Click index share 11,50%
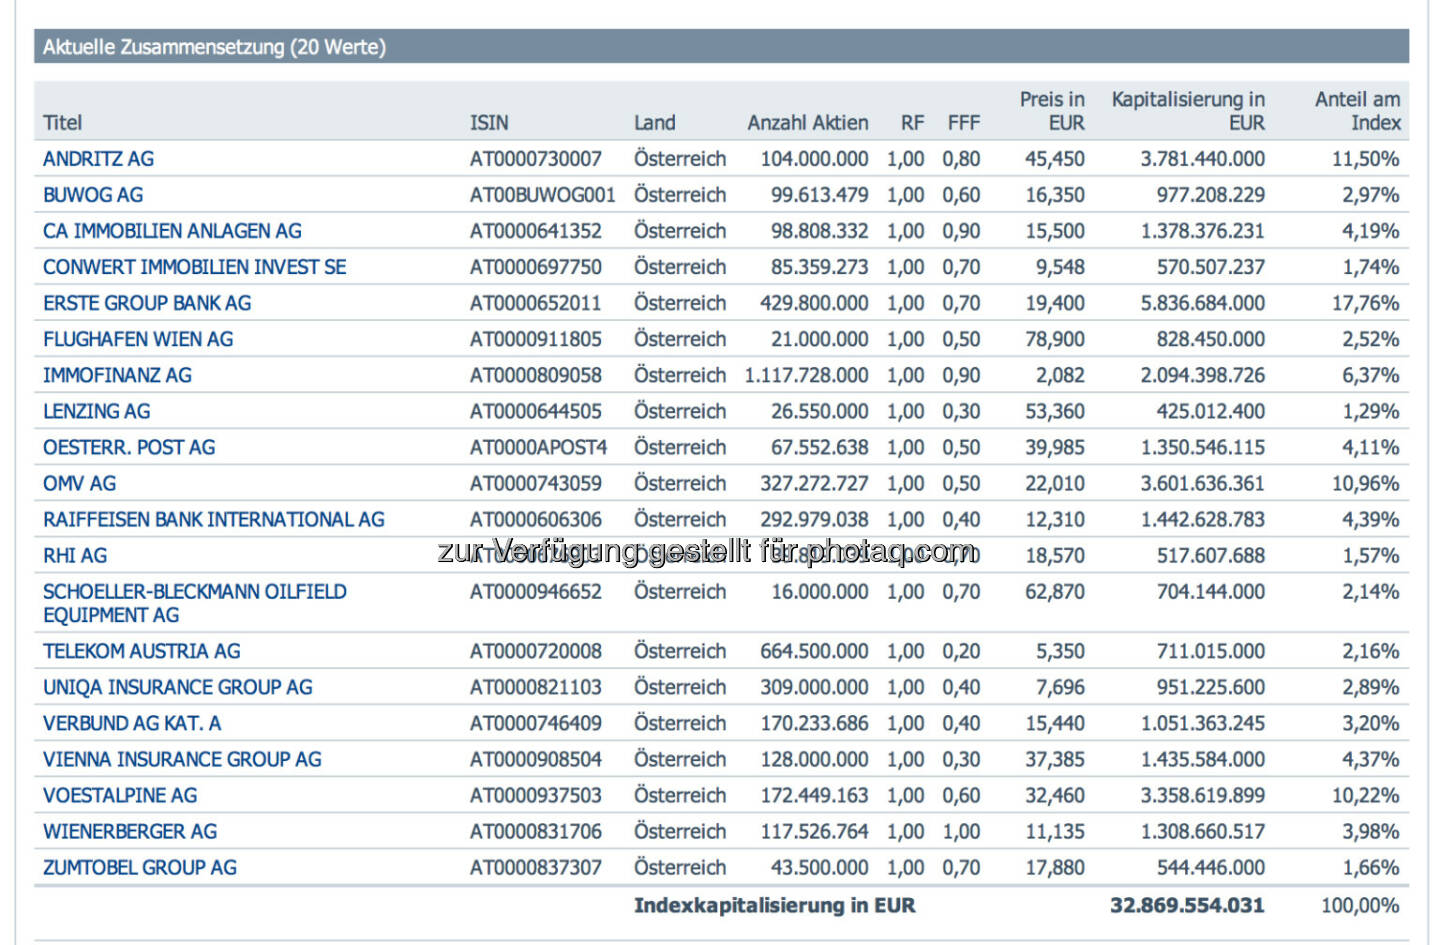The image size is (1440, 945). 1366,159
